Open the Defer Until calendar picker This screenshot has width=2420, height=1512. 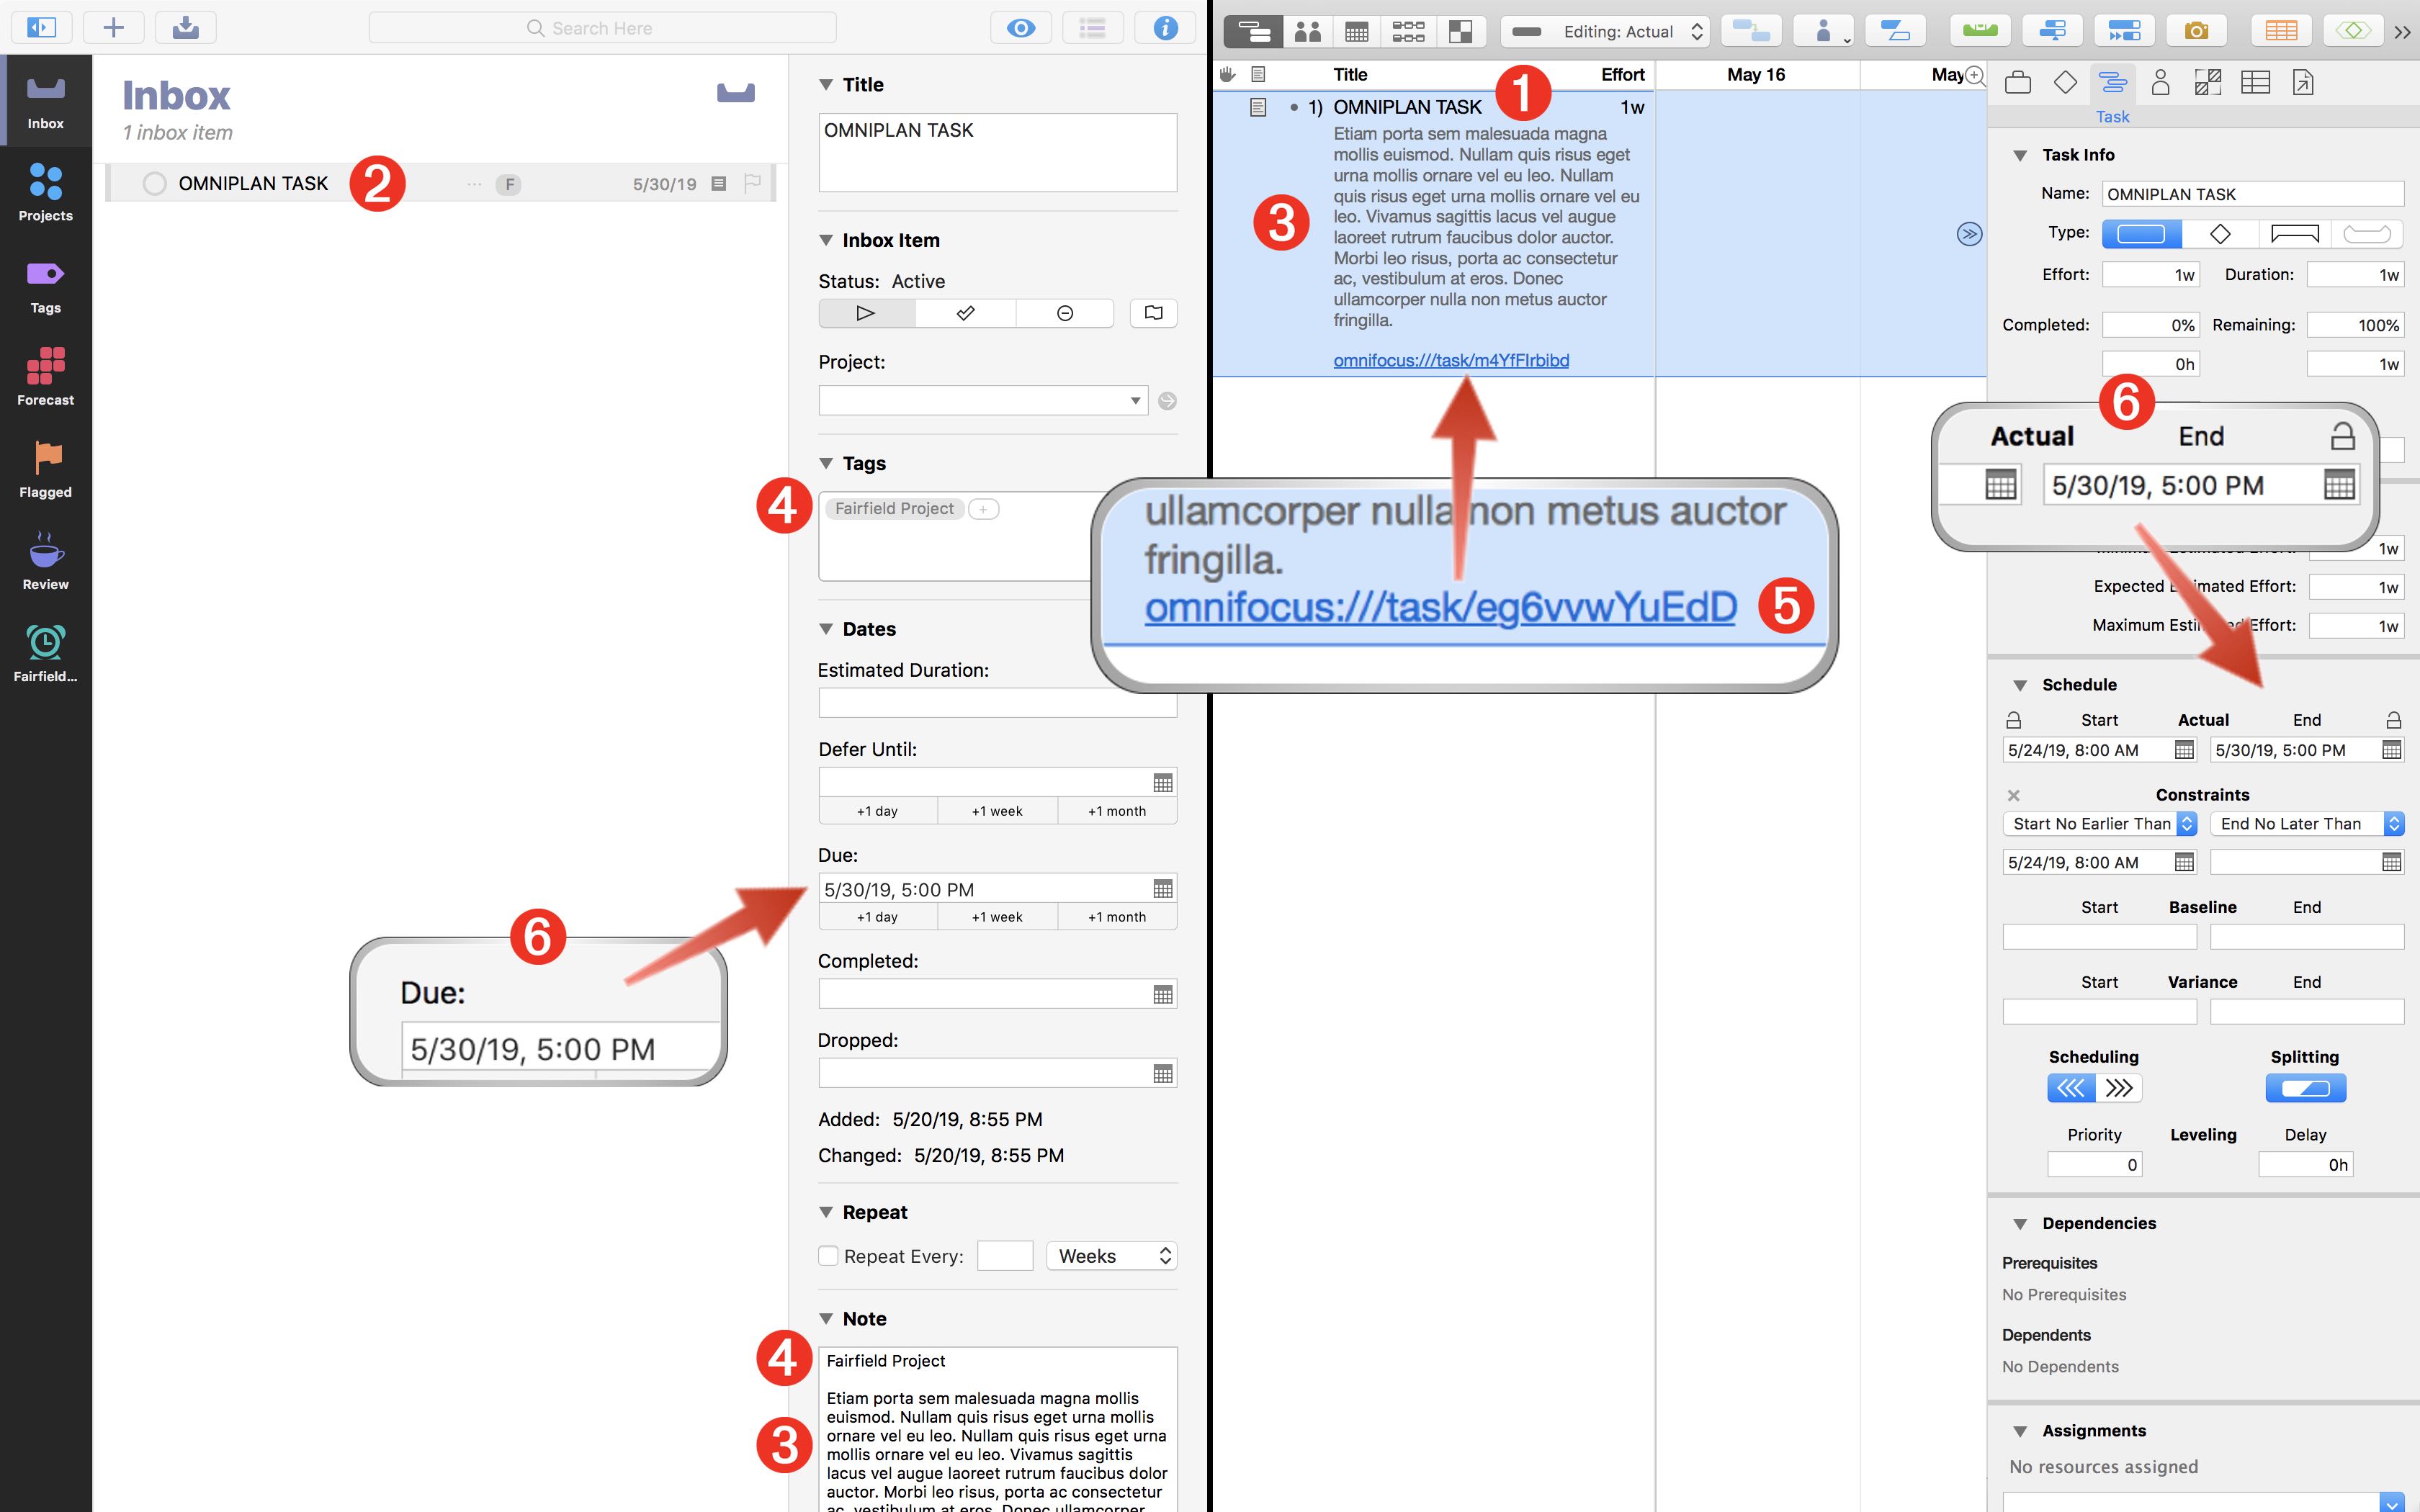1162,783
